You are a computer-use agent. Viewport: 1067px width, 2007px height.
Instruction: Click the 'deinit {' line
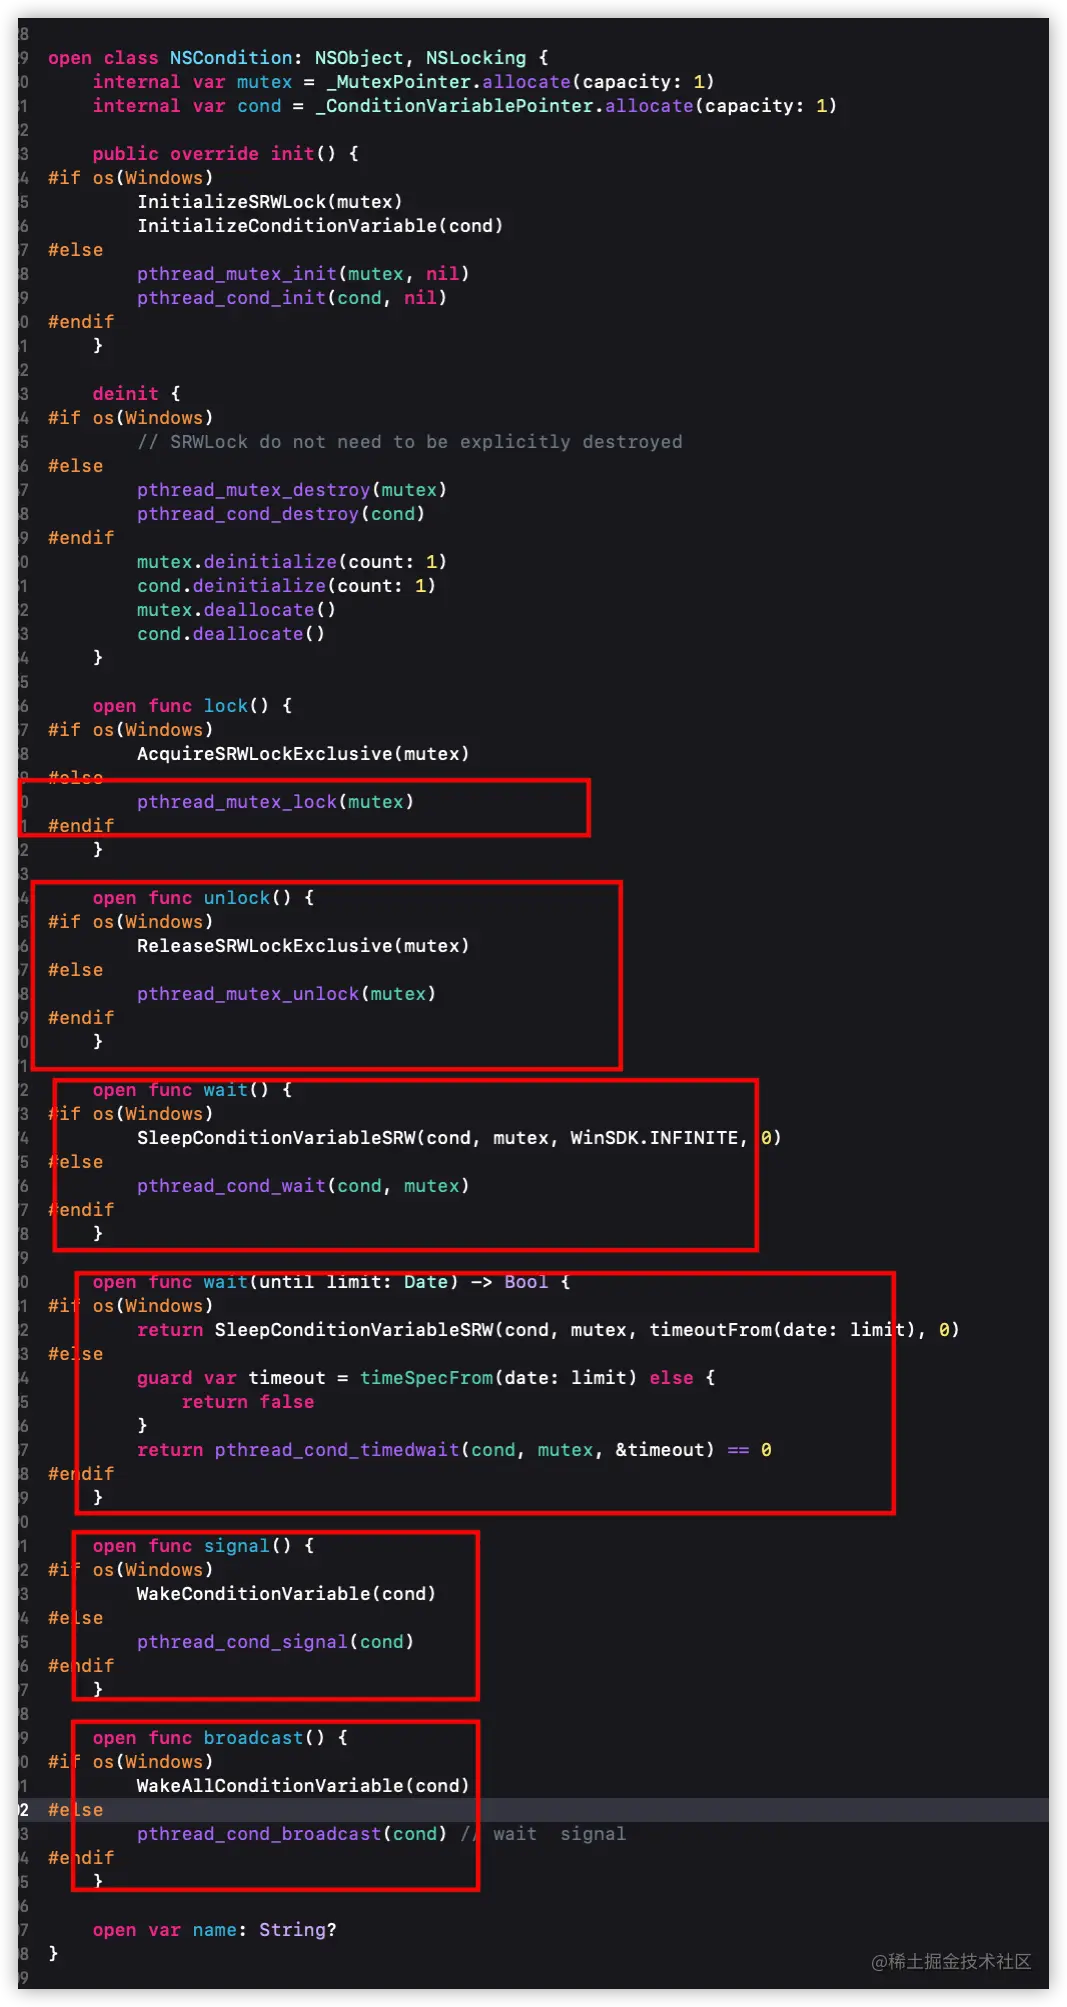(136, 394)
